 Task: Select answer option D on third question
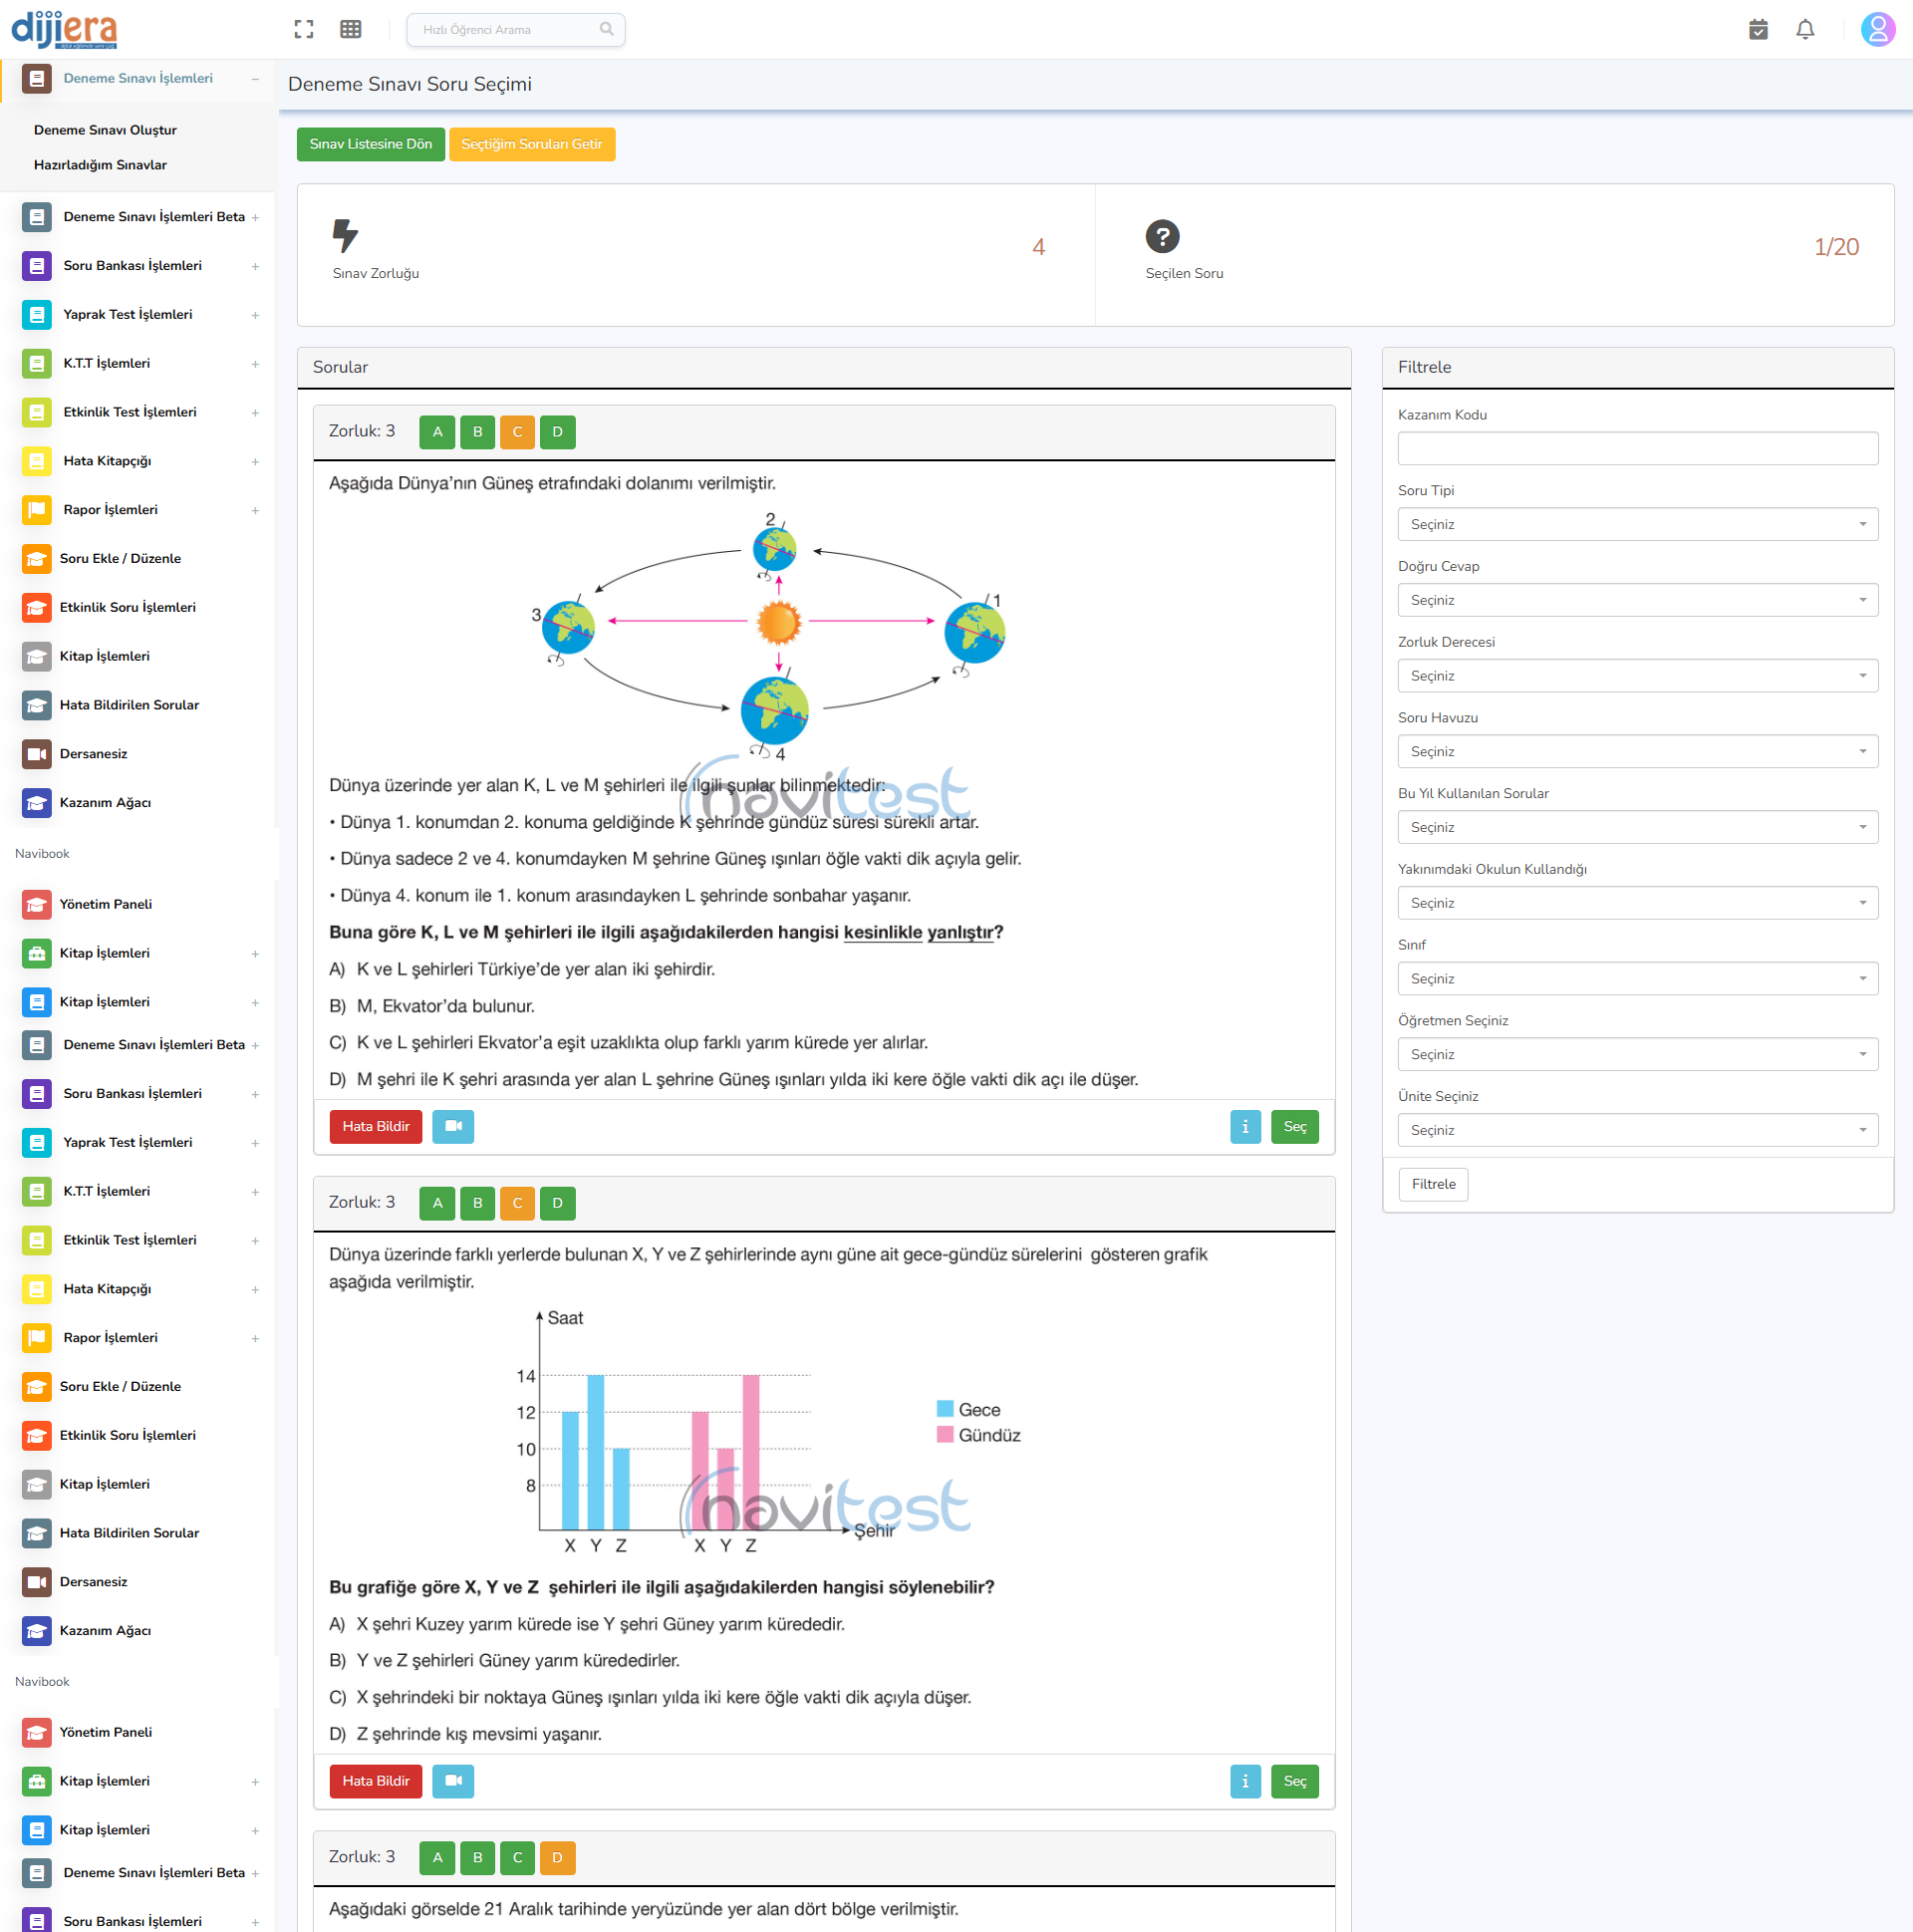[557, 1857]
